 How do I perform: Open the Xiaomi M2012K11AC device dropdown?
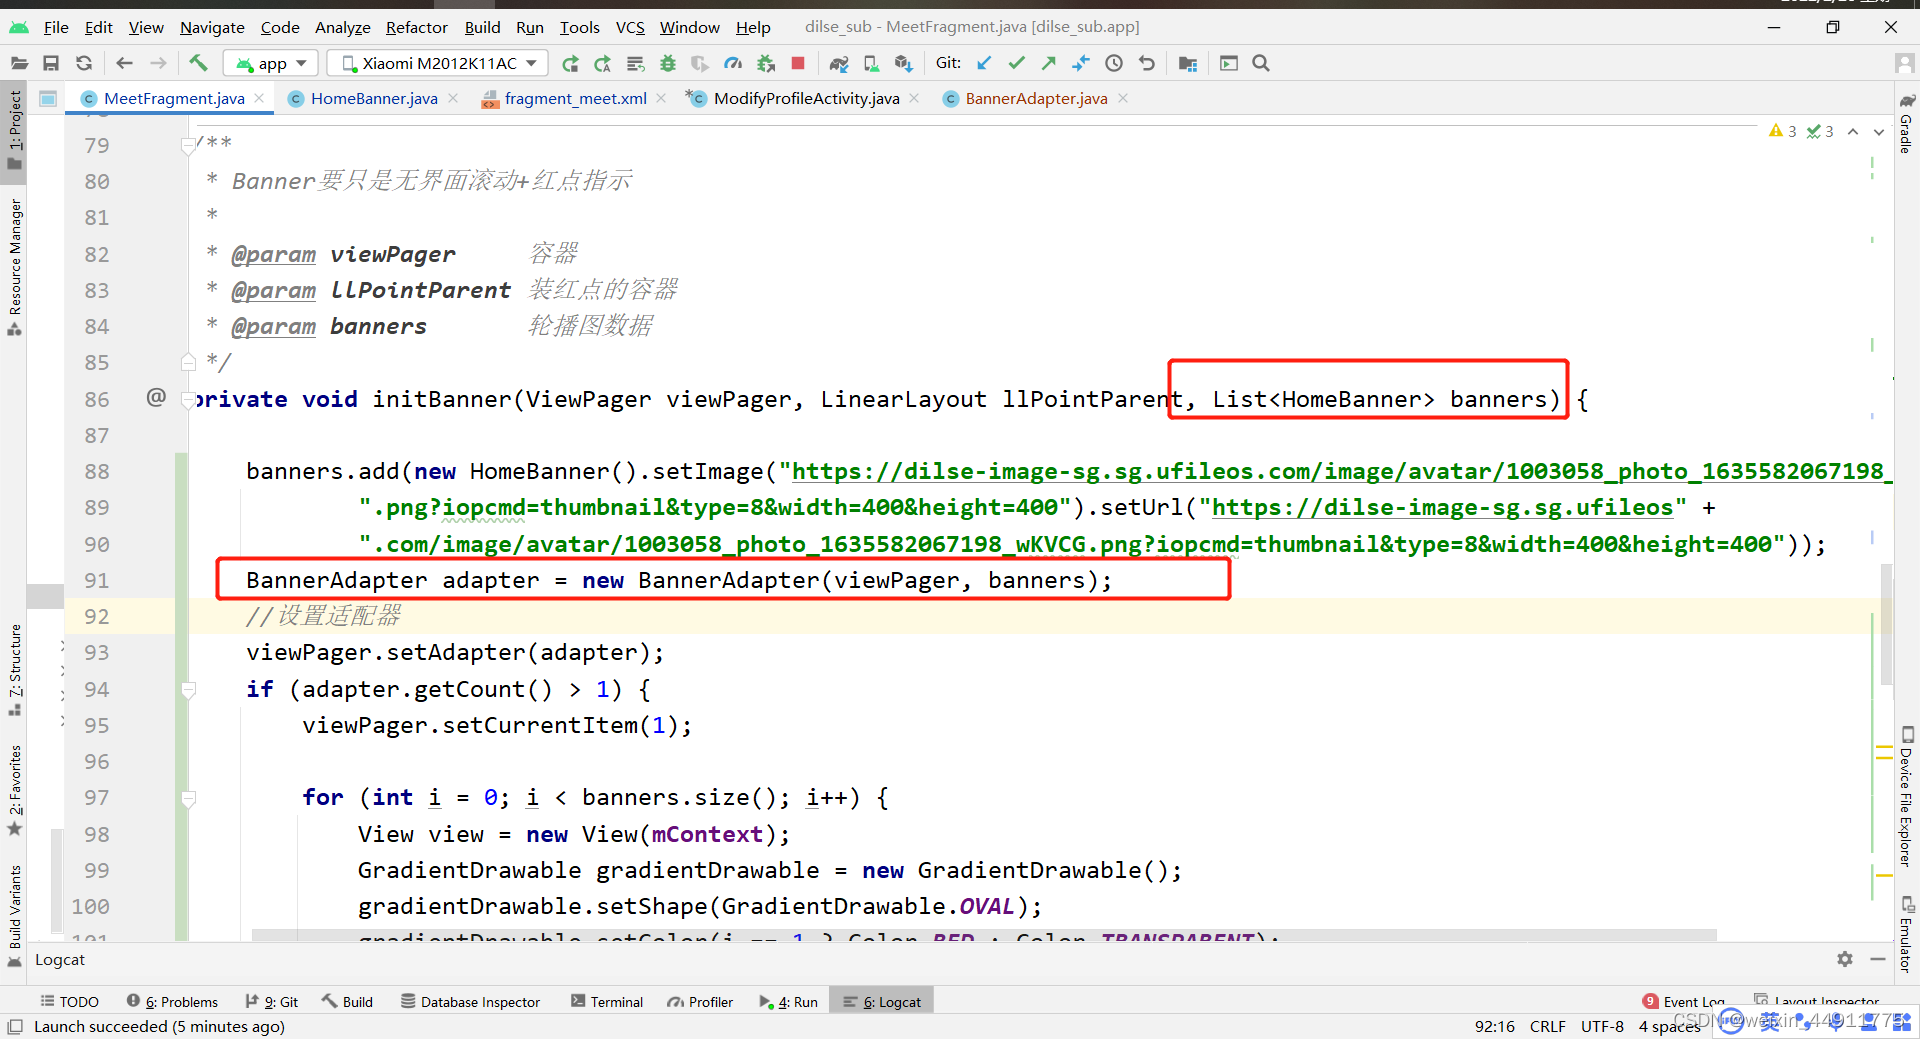point(438,63)
